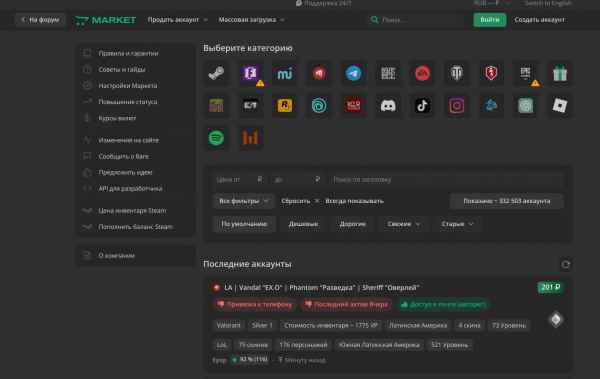600x379 pixels.
Task: Focus the price до input field
Action: click(298, 179)
